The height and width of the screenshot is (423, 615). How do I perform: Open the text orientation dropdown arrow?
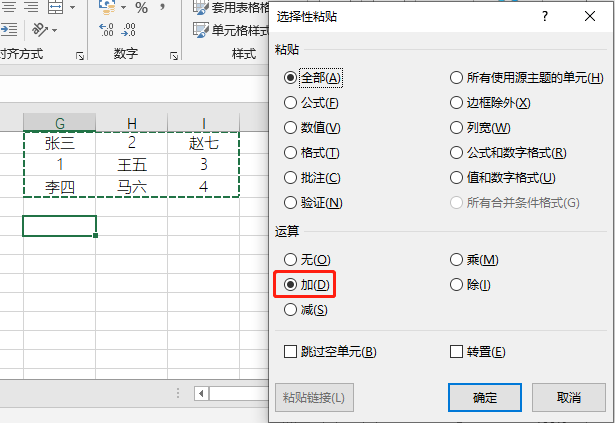tap(55, 30)
